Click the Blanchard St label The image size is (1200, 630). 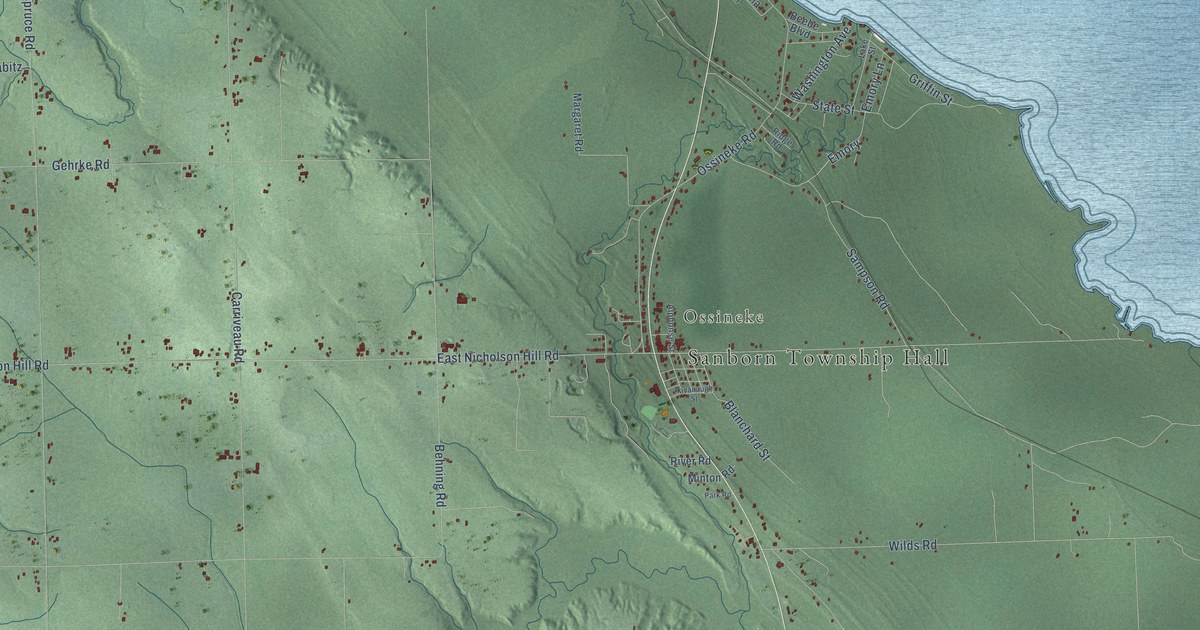coord(747,431)
